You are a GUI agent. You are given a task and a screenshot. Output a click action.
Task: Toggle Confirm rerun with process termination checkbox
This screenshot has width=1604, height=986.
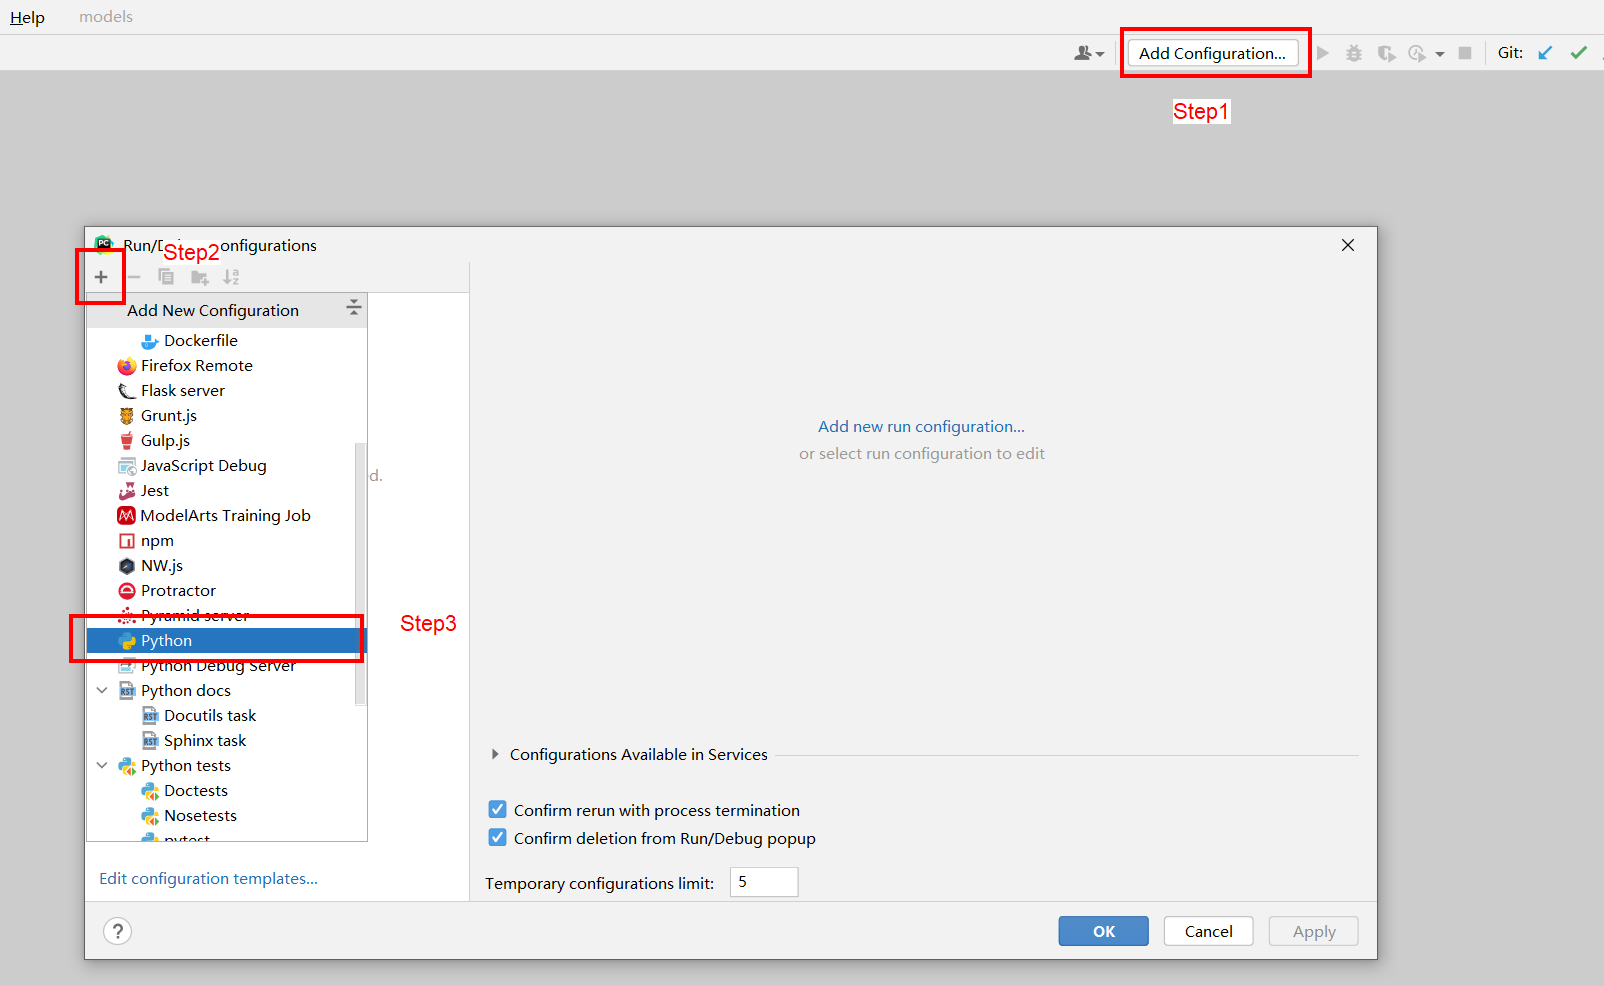497,809
